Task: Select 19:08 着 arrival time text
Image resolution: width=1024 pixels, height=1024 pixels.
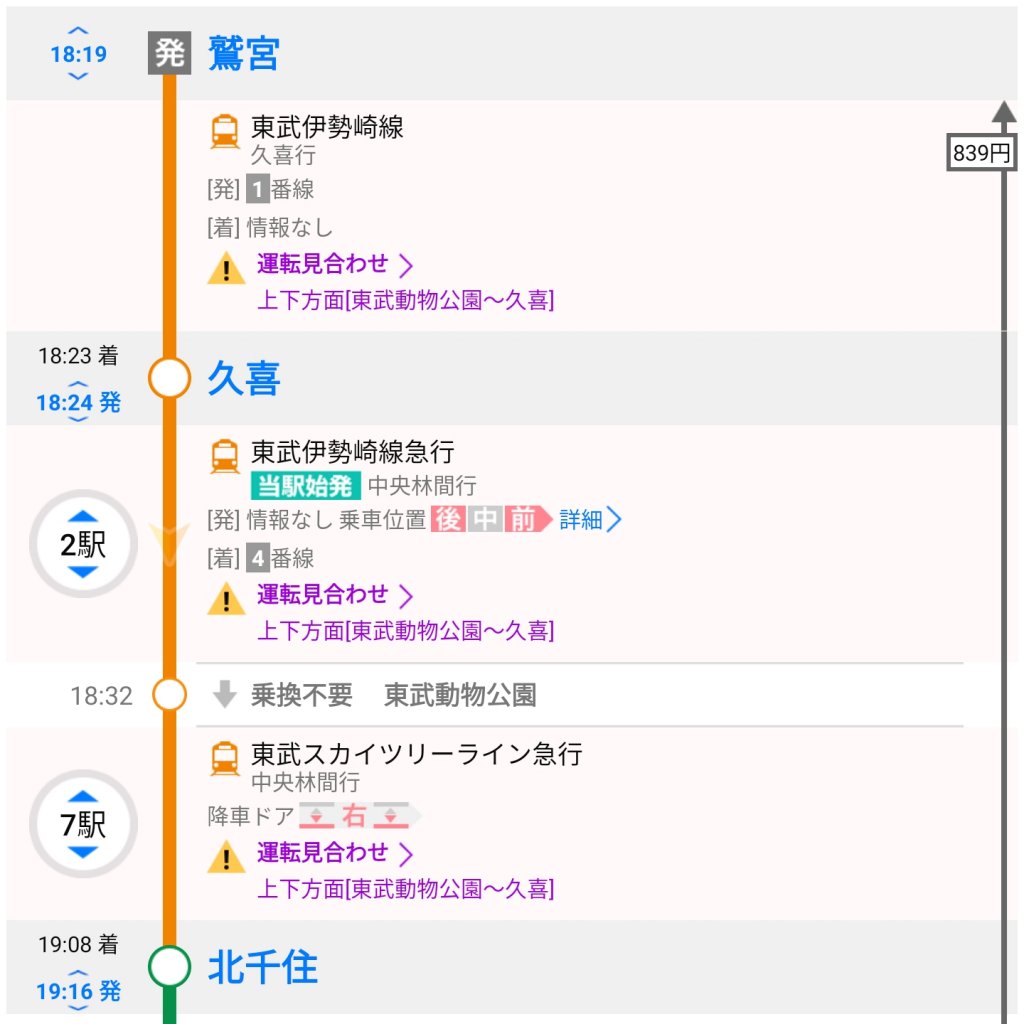Action: 78,944
